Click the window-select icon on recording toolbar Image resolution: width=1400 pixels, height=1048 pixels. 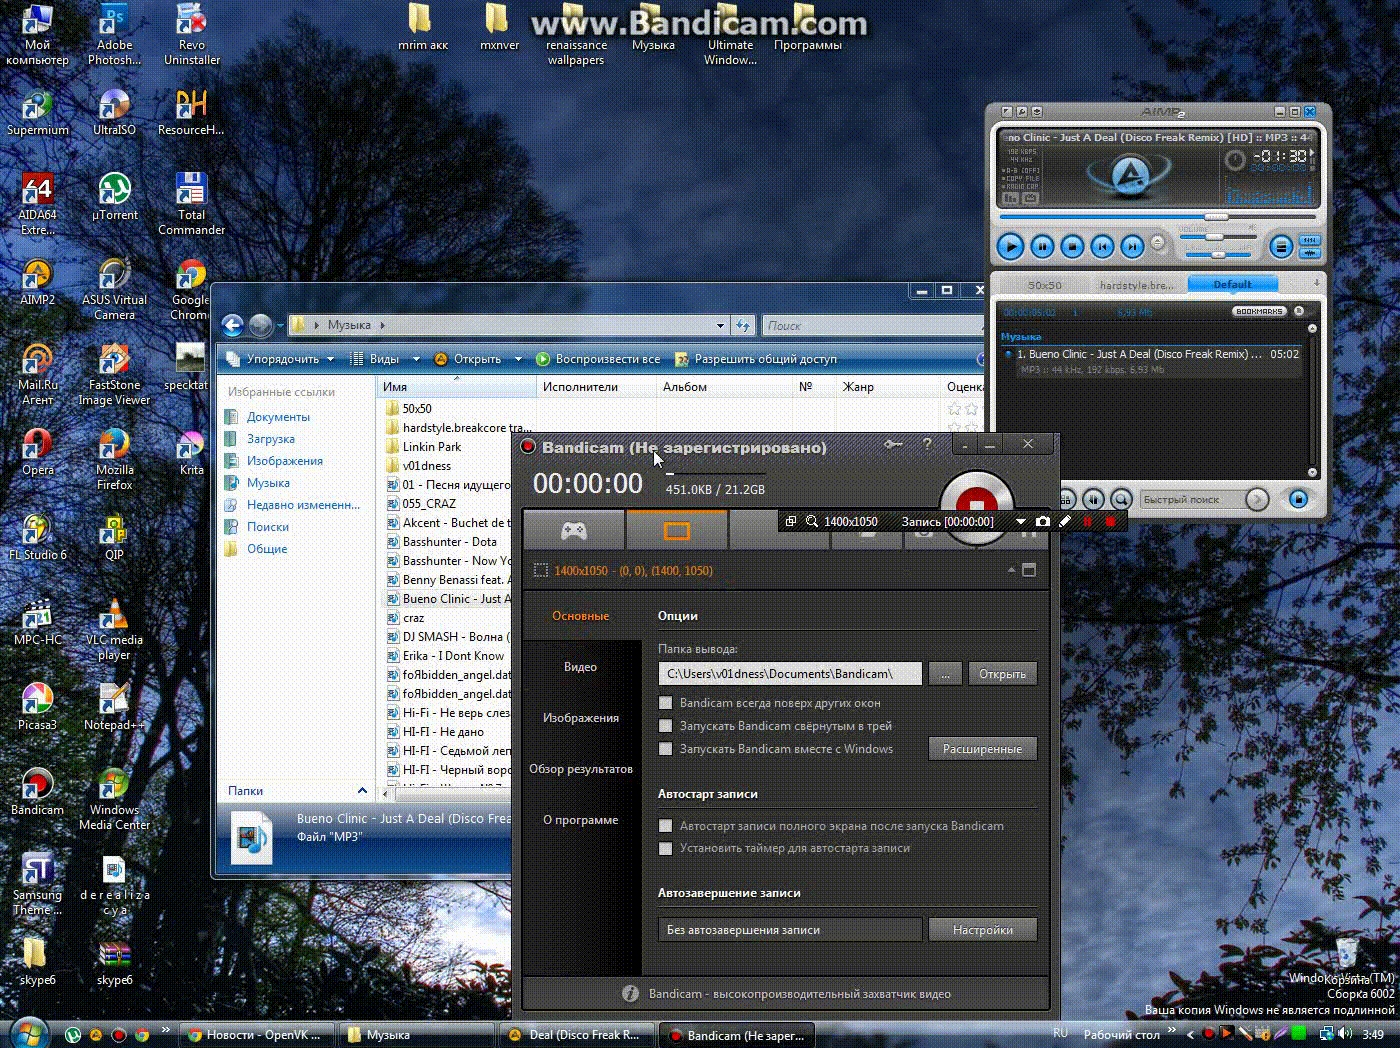click(791, 521)
